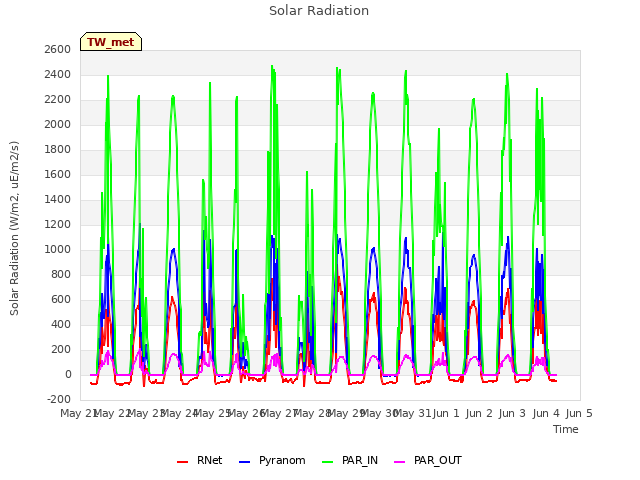Click the Time x-axis label
640x480 pixels.
566,429
